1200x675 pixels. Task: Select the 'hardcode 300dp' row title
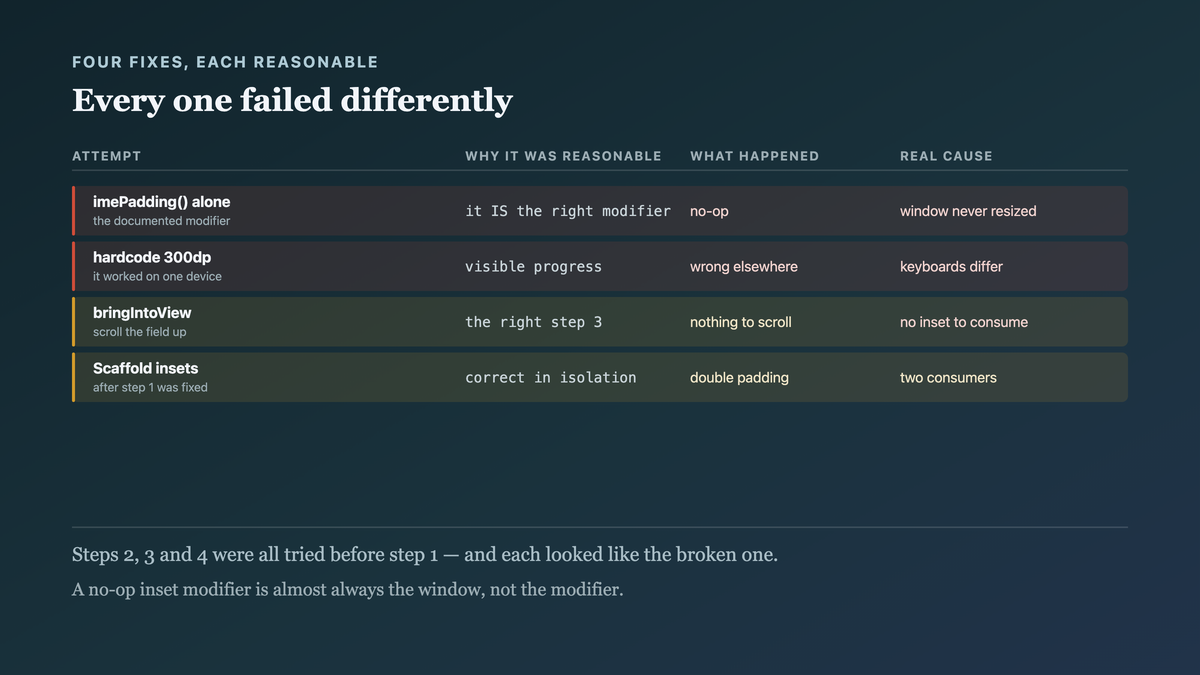pos(152,257)
